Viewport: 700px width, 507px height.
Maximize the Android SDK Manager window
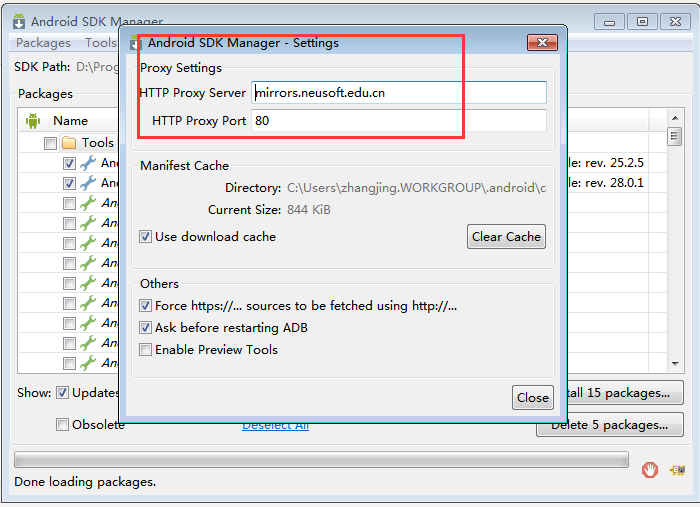click(x=642, y=21)
